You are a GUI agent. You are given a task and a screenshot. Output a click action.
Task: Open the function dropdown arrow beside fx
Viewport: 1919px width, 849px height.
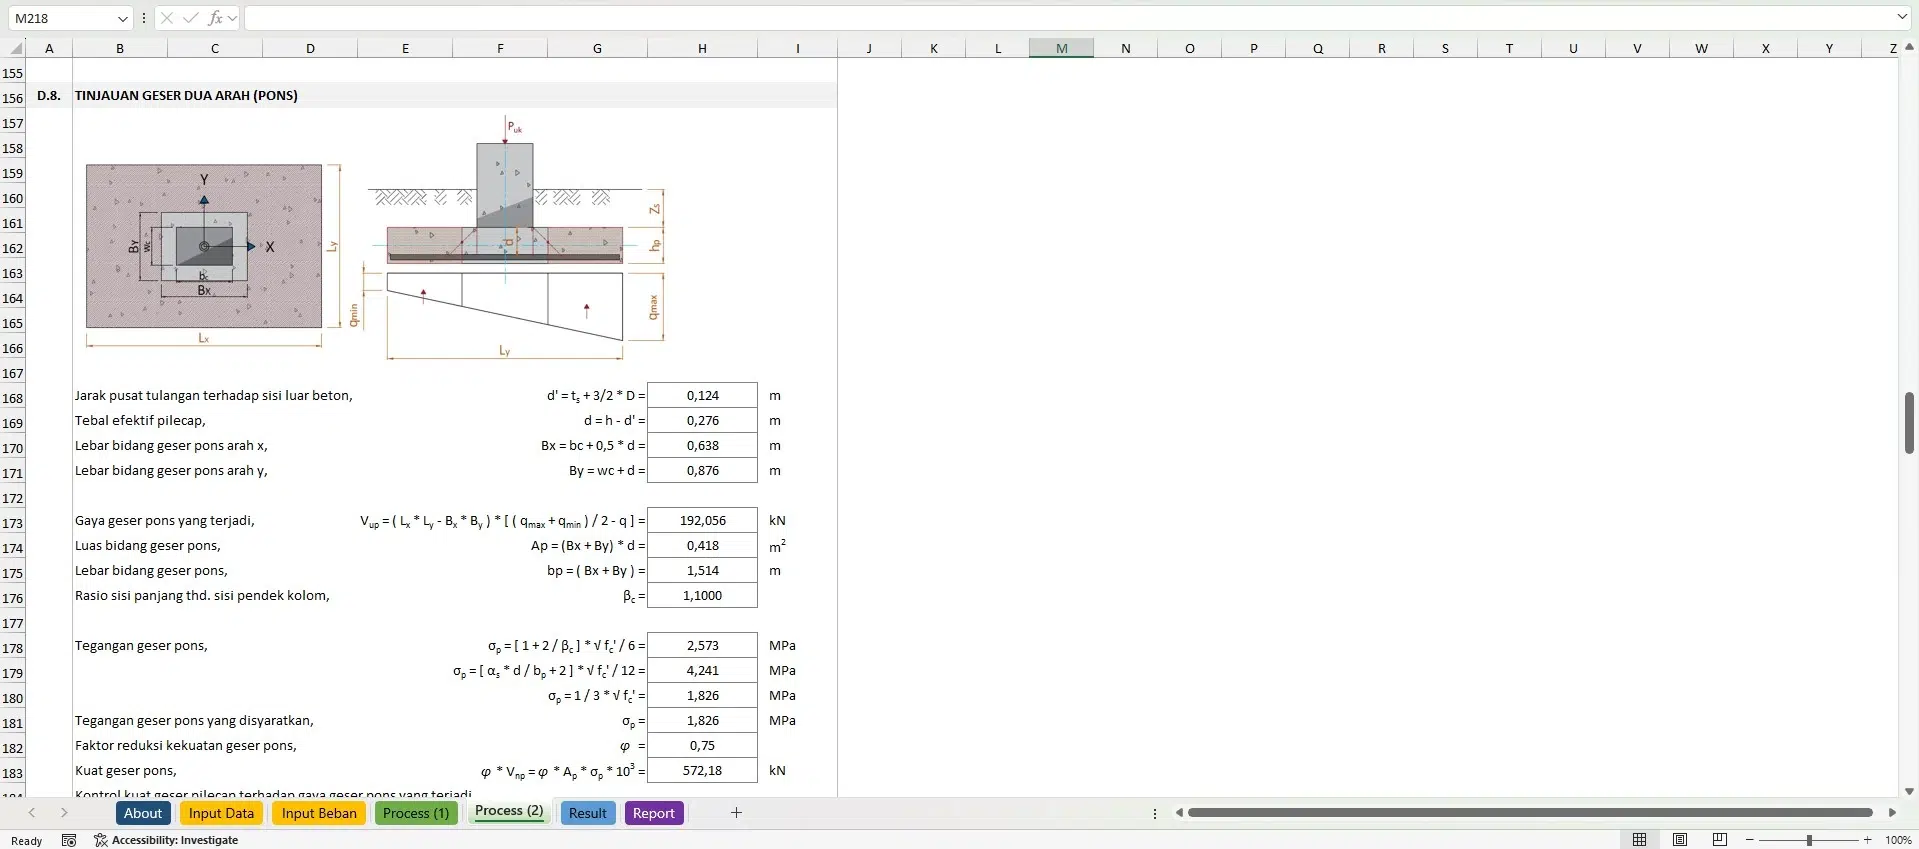(232, 18)
